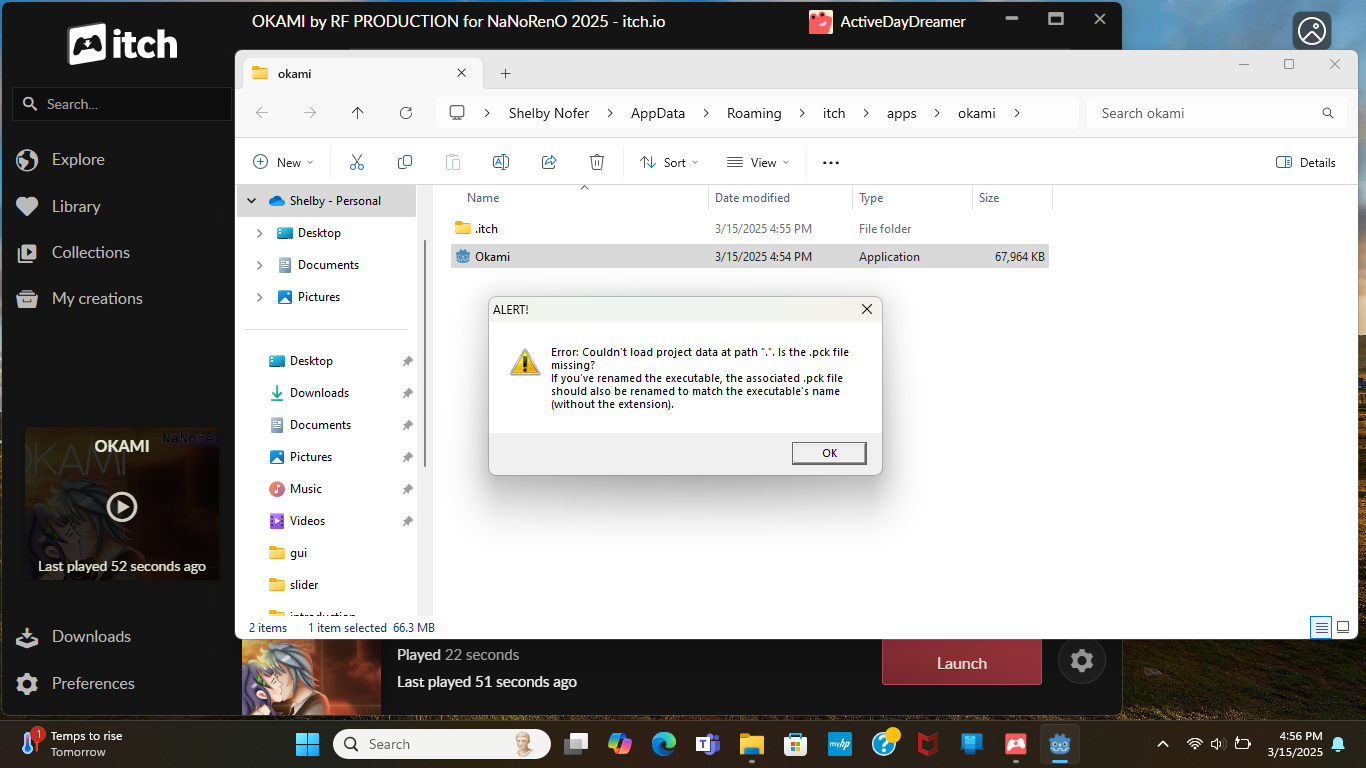
Task: Click the itch.io logo
Action: [123, 44]
